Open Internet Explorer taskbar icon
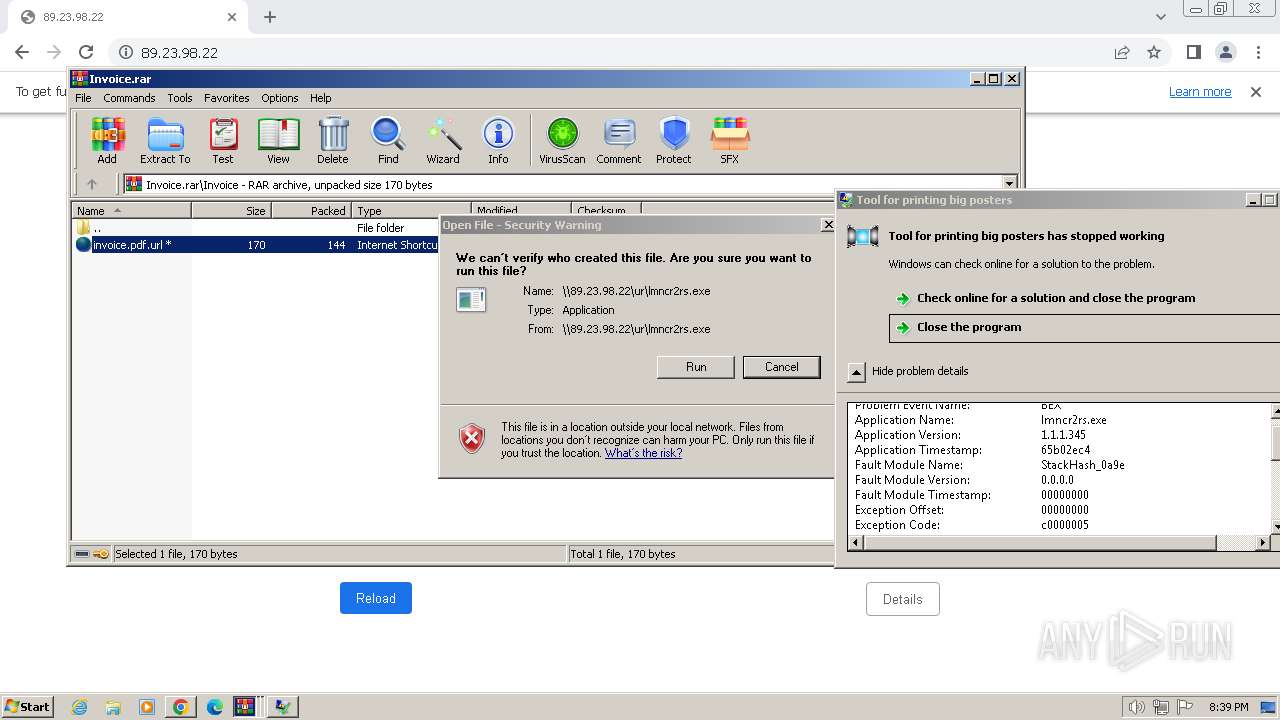Image resolution: width=1280 pixels, height=720 pixels. [80, 706]
